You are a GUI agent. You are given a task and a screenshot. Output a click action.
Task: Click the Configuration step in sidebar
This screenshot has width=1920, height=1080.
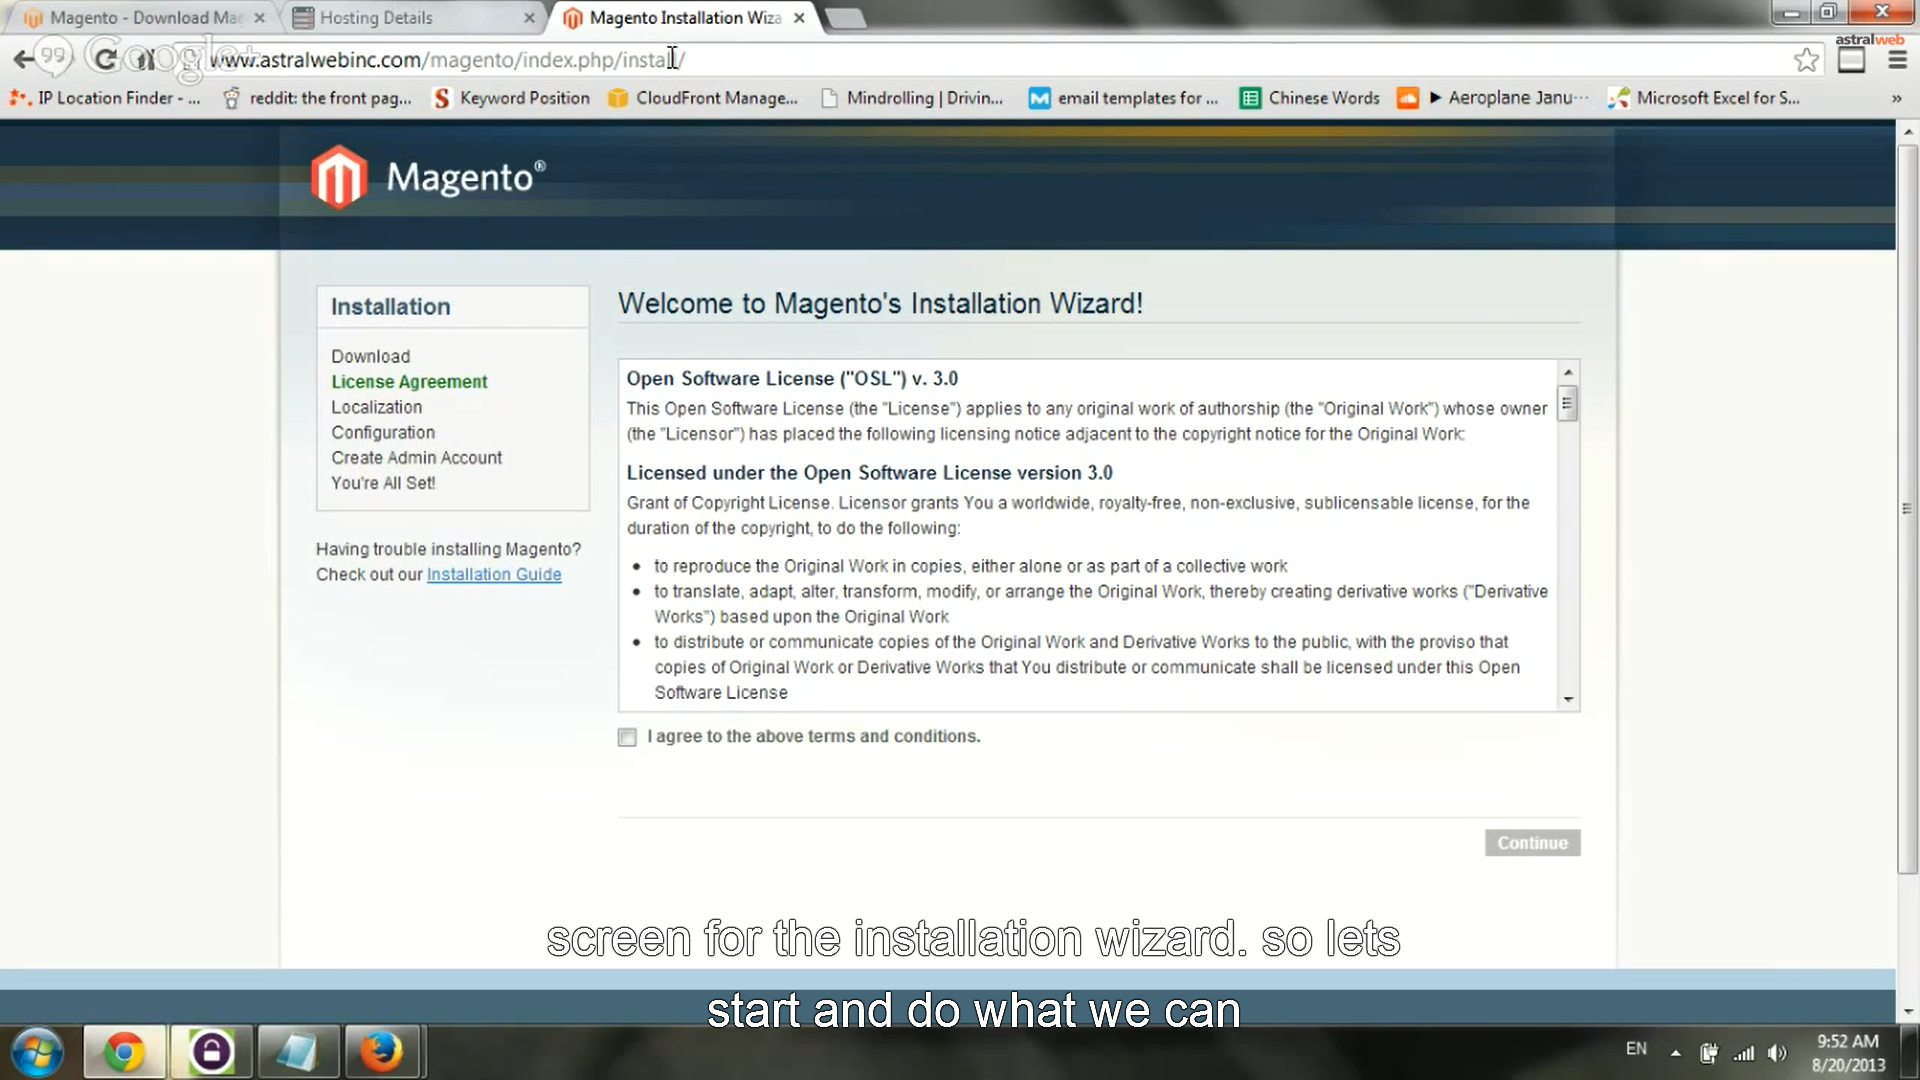383,432
